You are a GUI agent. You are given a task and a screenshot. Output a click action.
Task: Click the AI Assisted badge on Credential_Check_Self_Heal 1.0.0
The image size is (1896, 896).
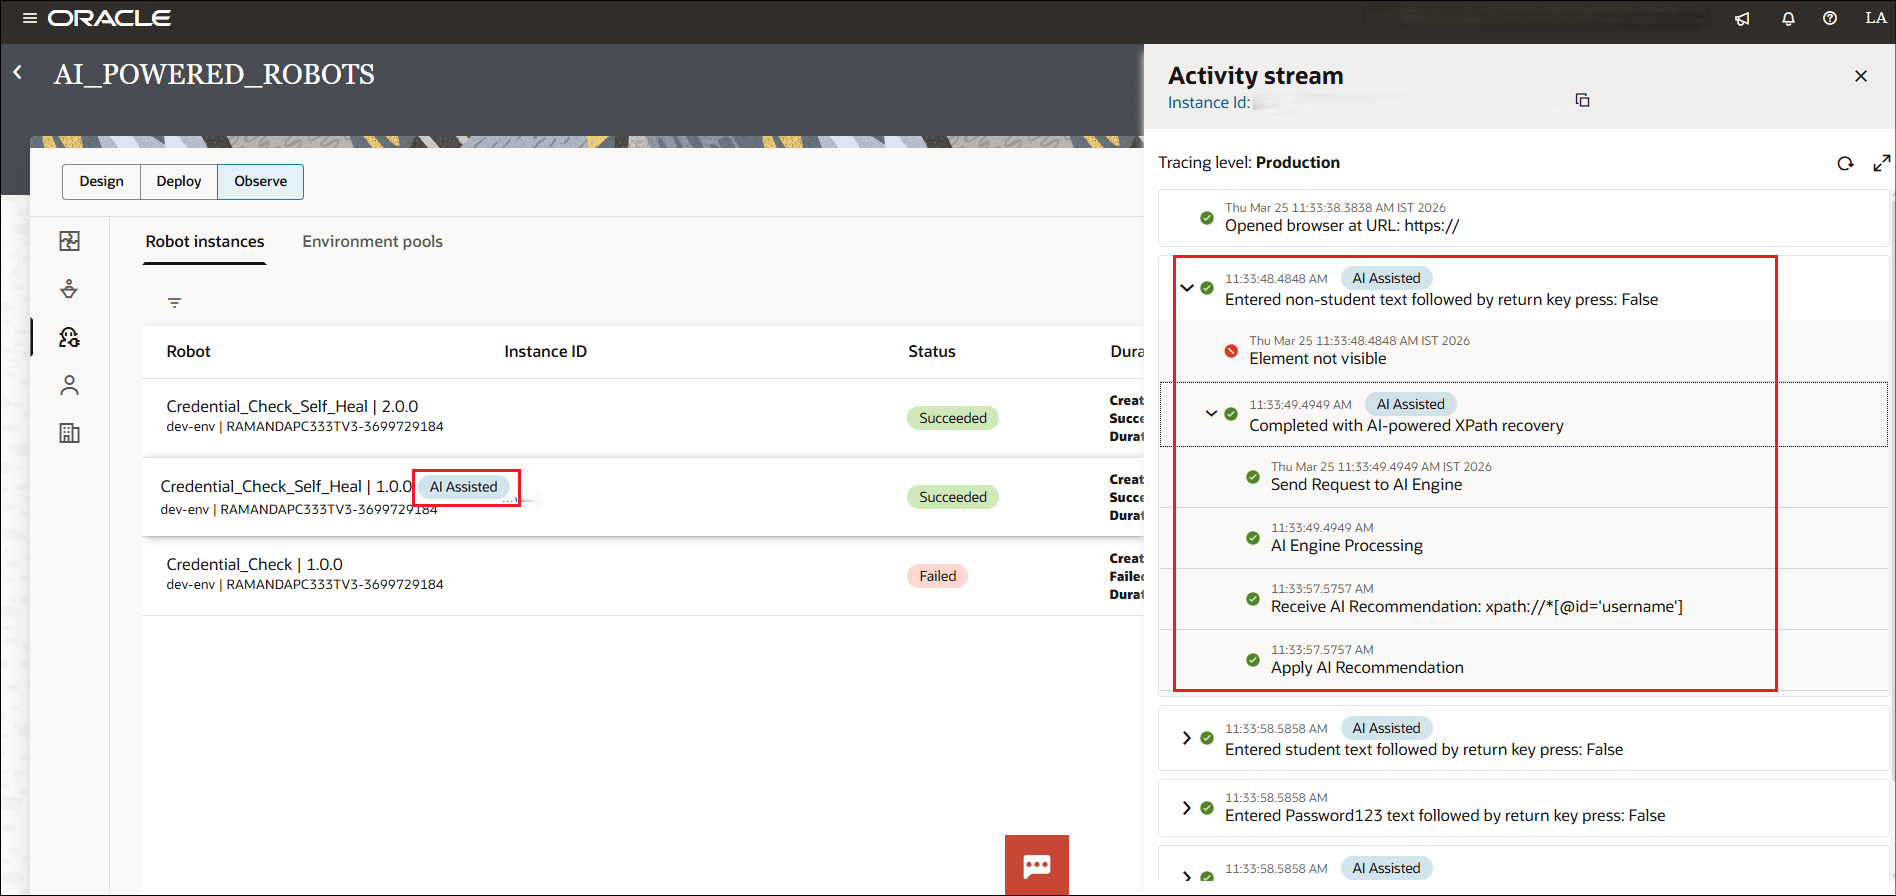click(x=464, y=487)
